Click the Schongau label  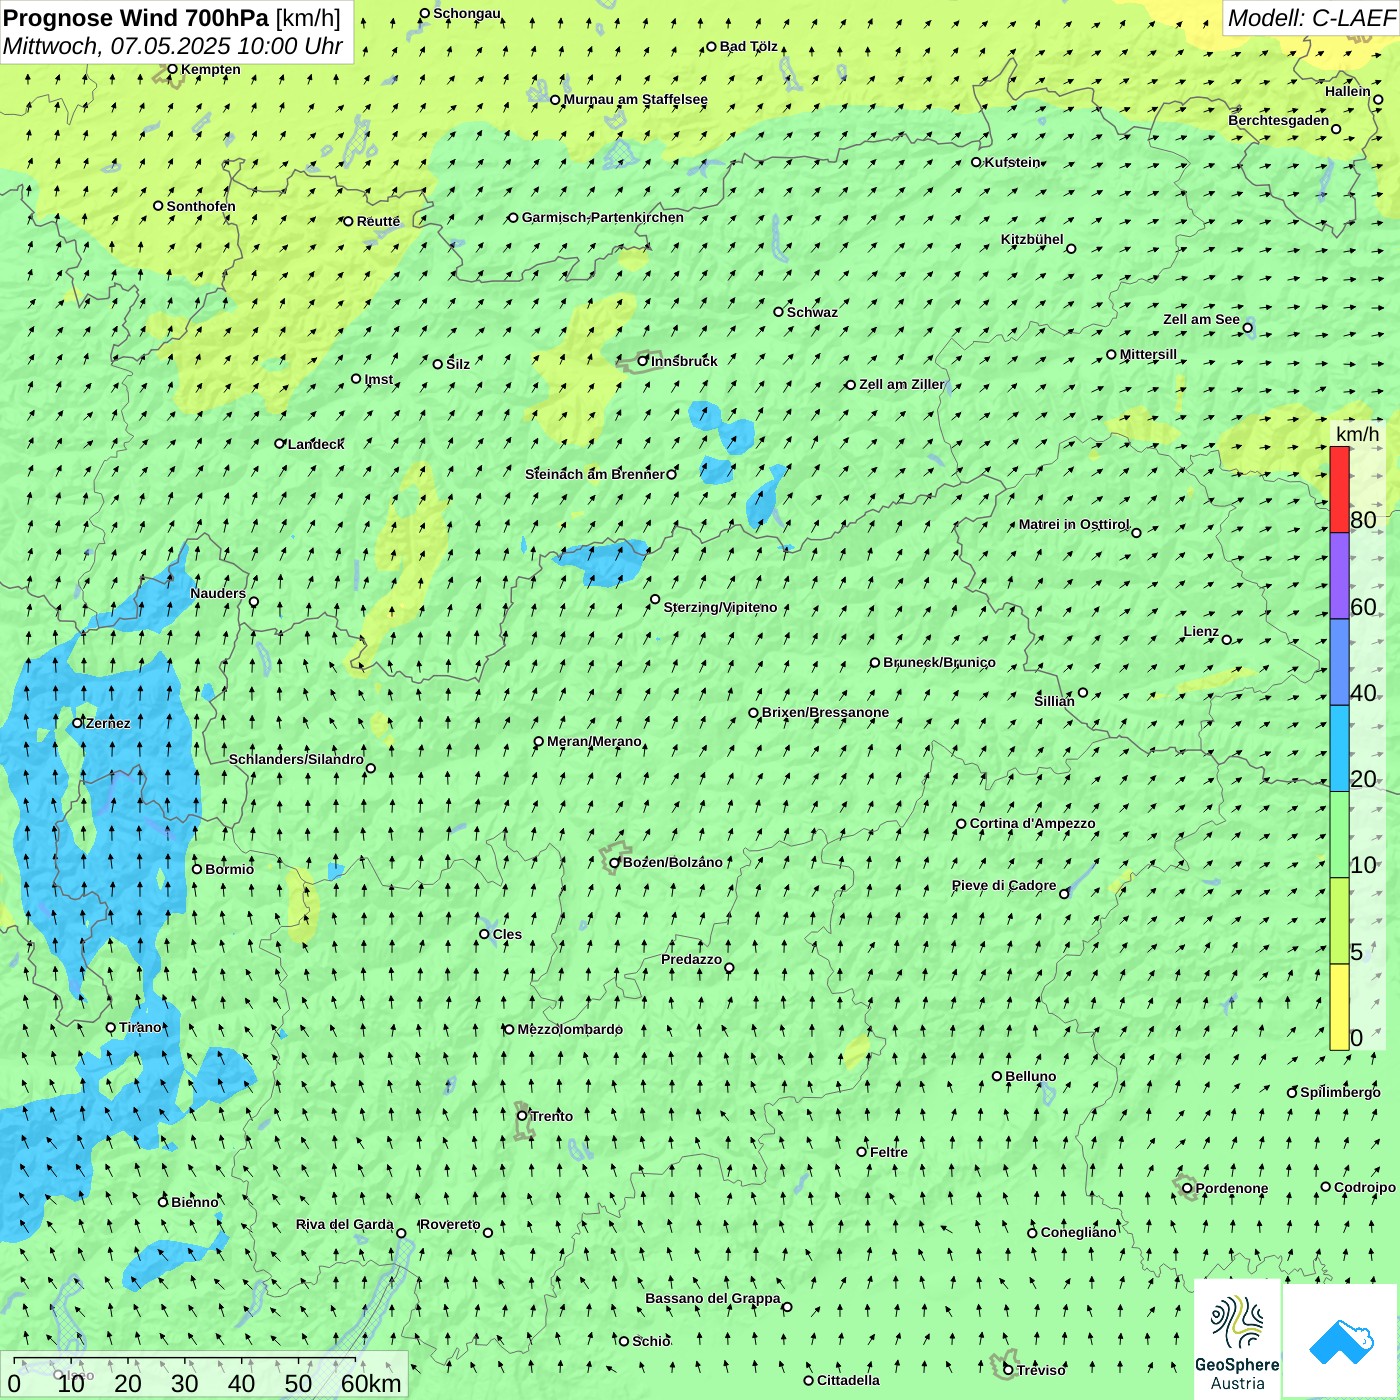(467, 13)
